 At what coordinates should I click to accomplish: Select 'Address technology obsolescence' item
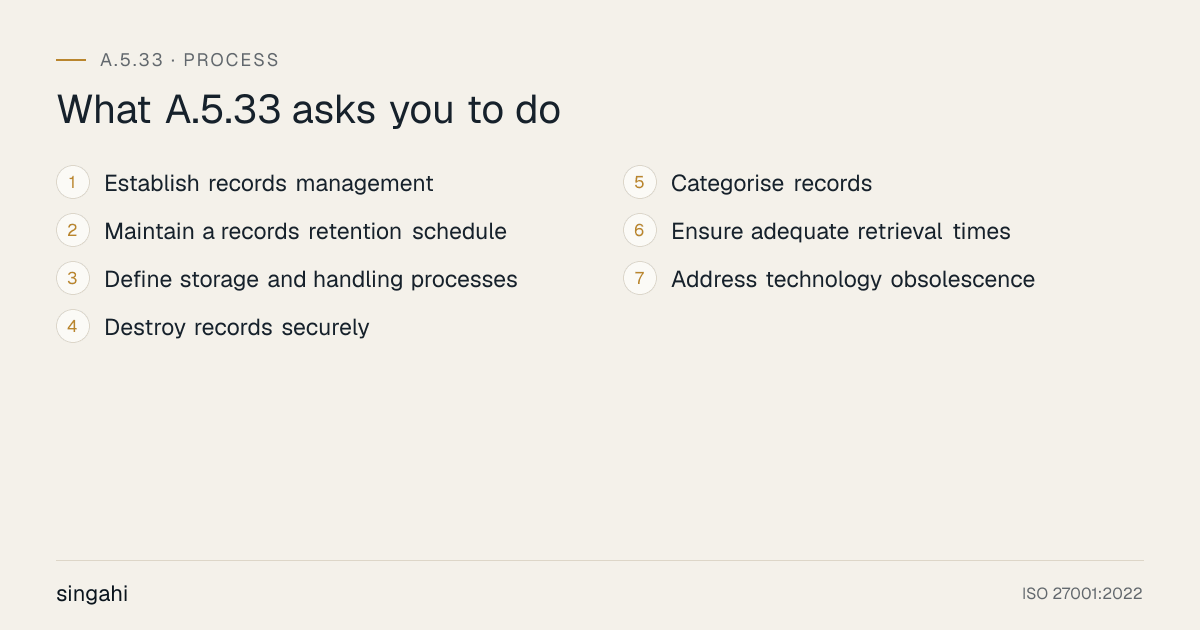pos(853,280)
